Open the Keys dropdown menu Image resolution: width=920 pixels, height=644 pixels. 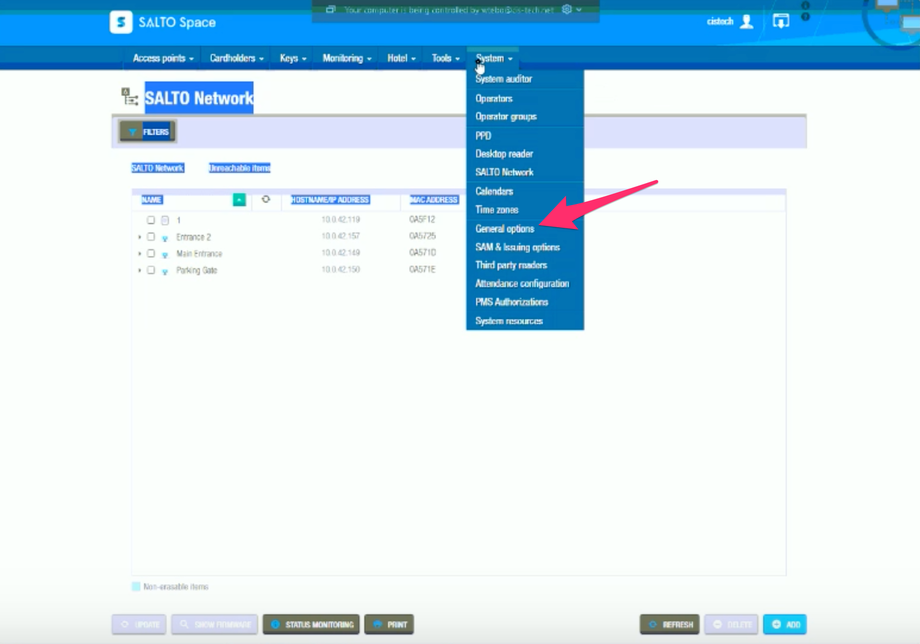click(293, 58)
